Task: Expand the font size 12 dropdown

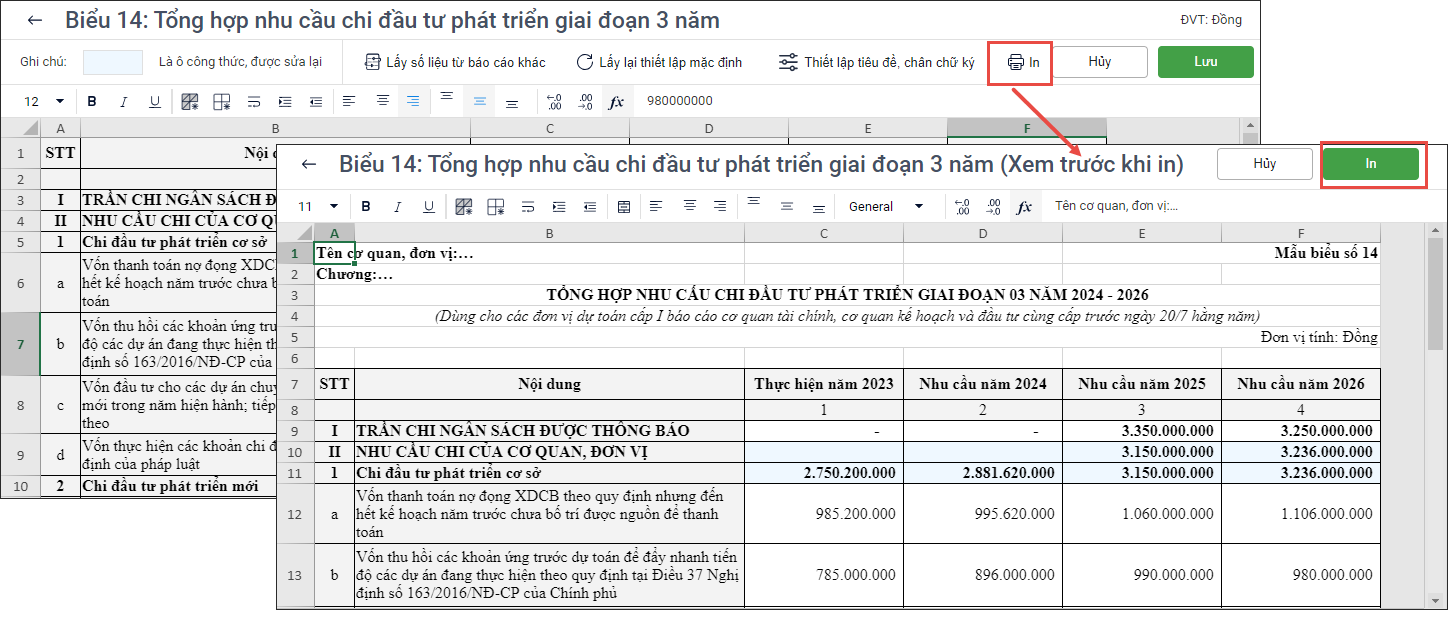Action: point(59,102)
